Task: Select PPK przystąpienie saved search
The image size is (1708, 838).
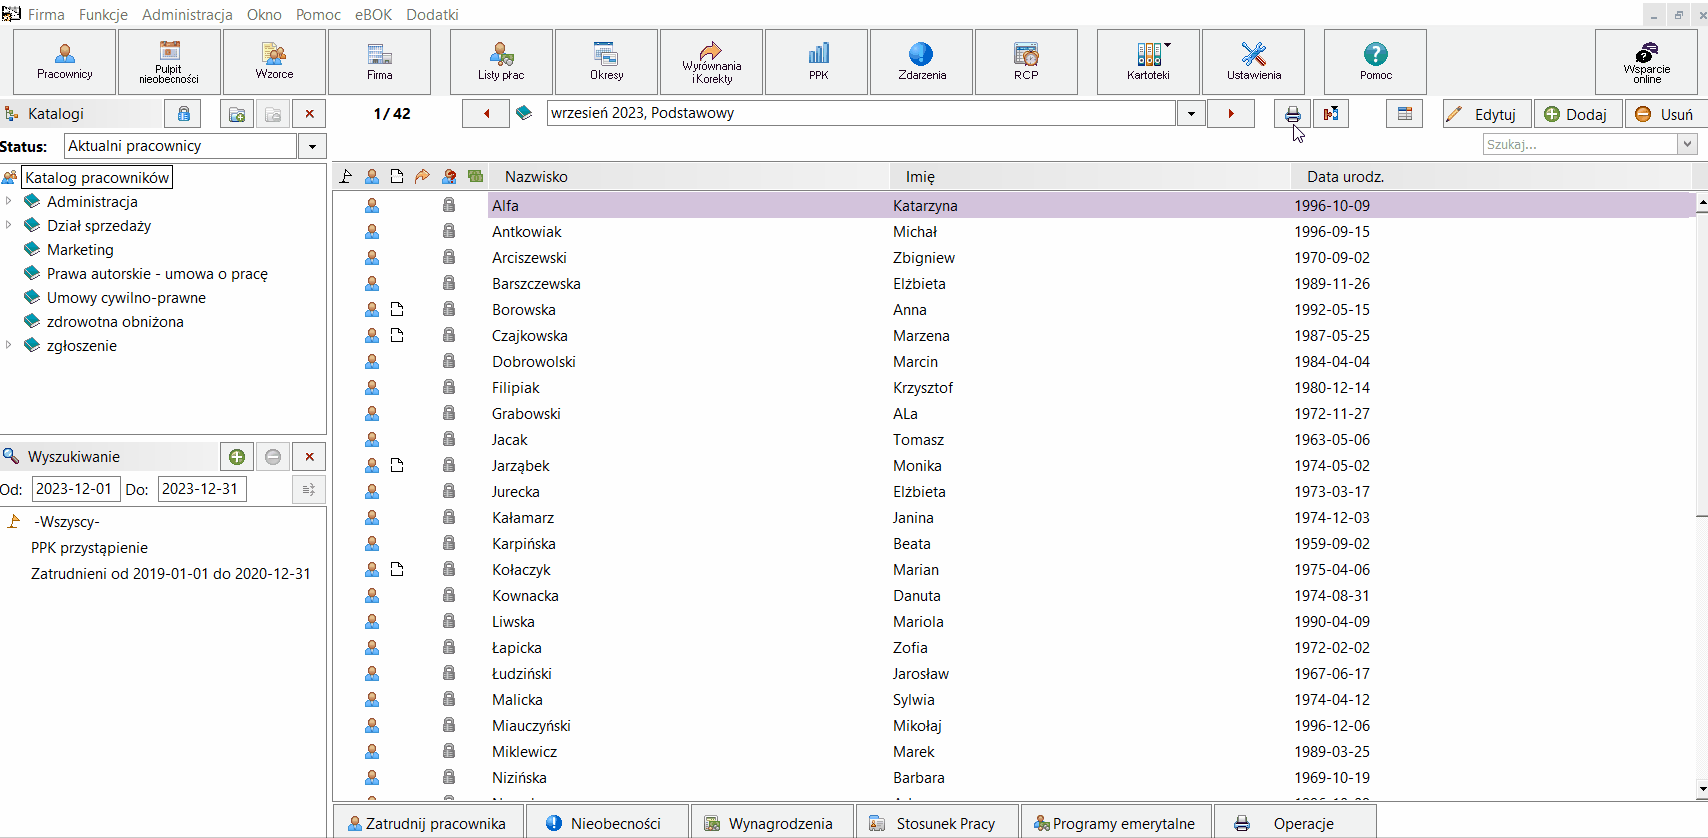Action: pyautogui.click(x=89, y=548)
